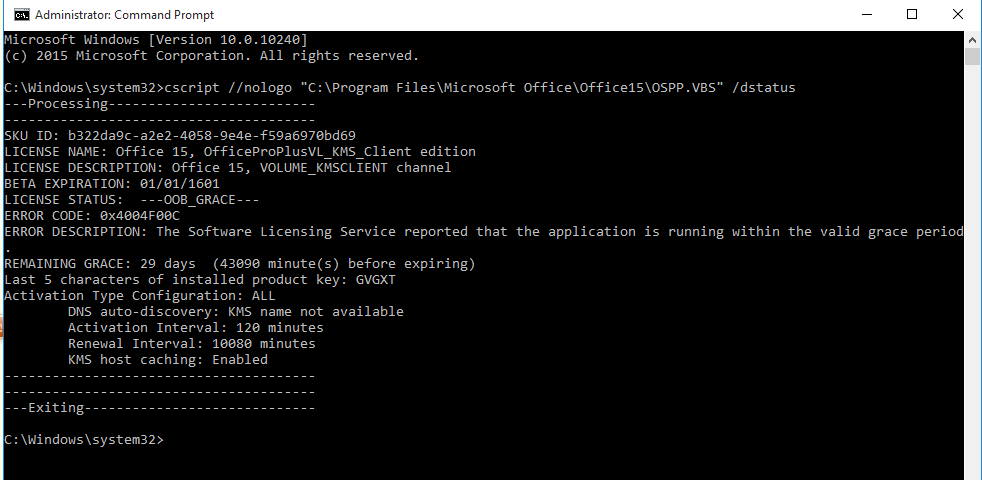The height and width of the screenshot is (480, 982).
Task: Click the OOB_GRACE license status text
Action: click(x=212, y=200)
